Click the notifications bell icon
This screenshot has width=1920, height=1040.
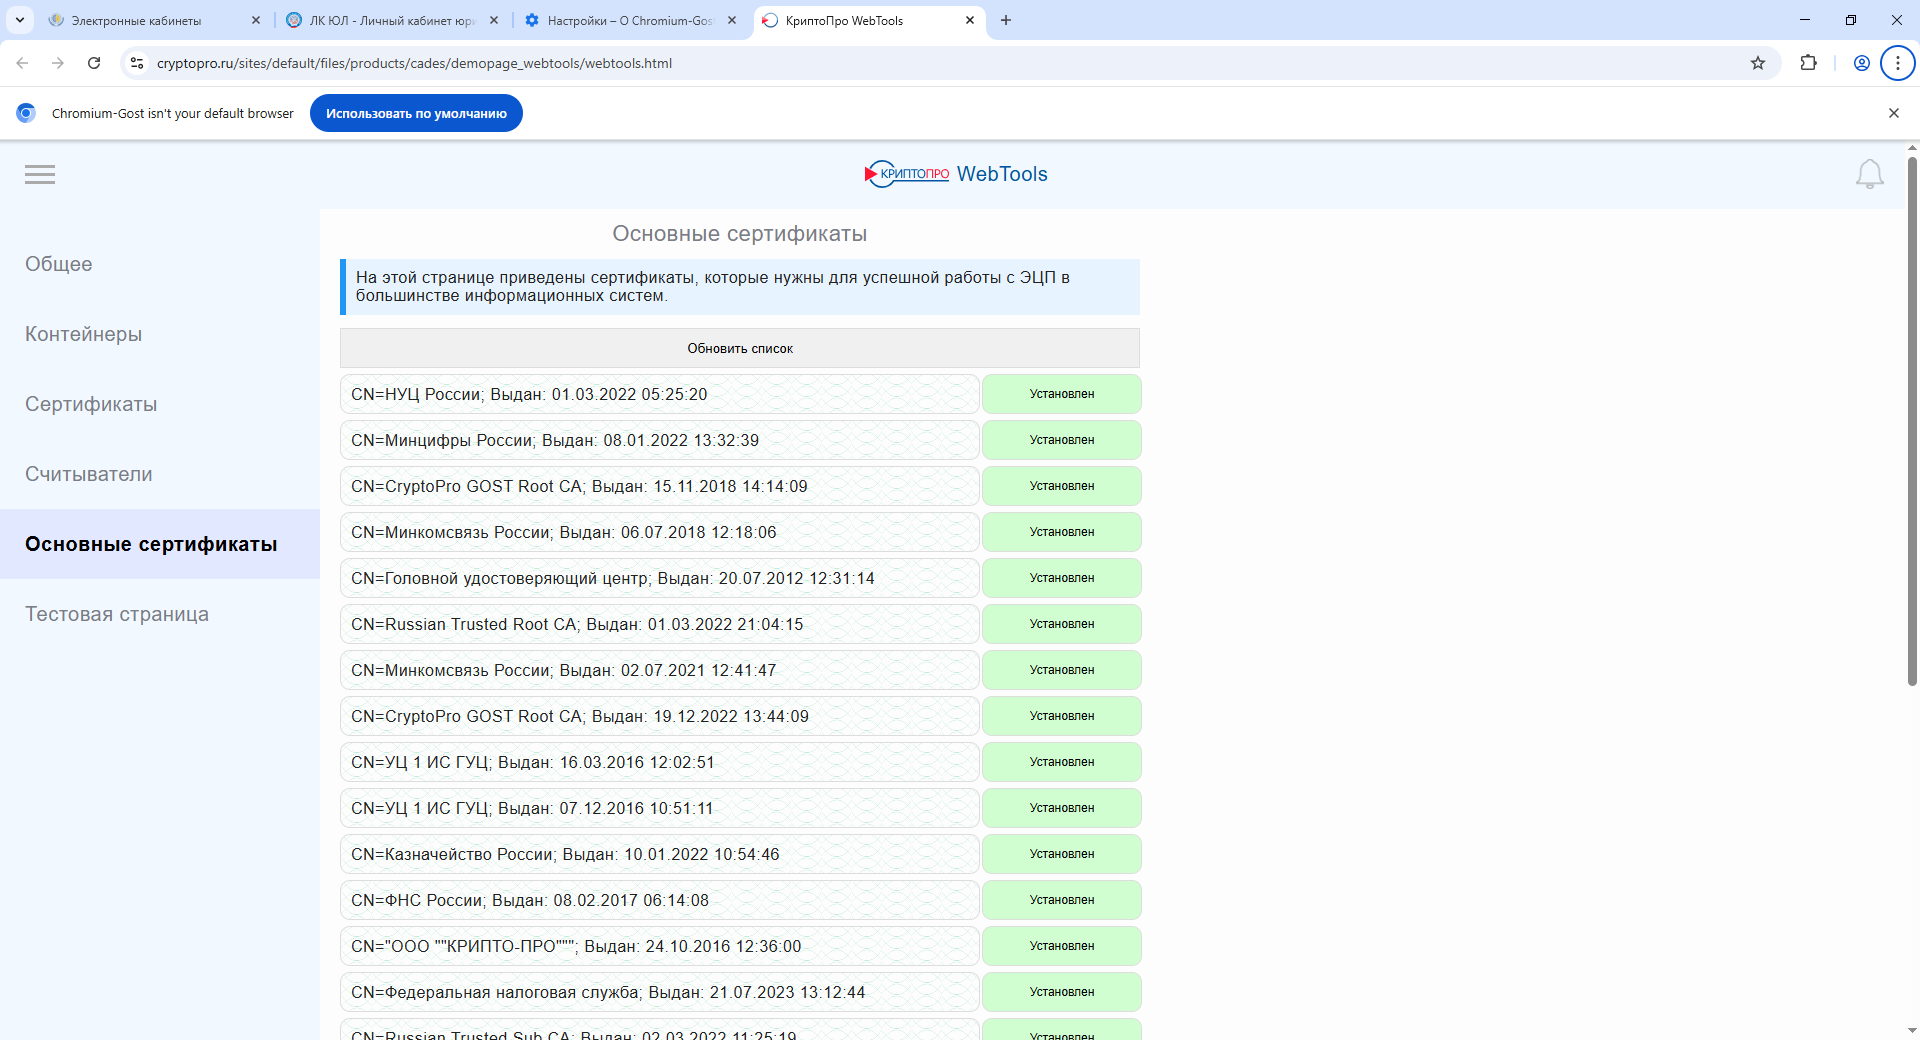point(1869,175)
